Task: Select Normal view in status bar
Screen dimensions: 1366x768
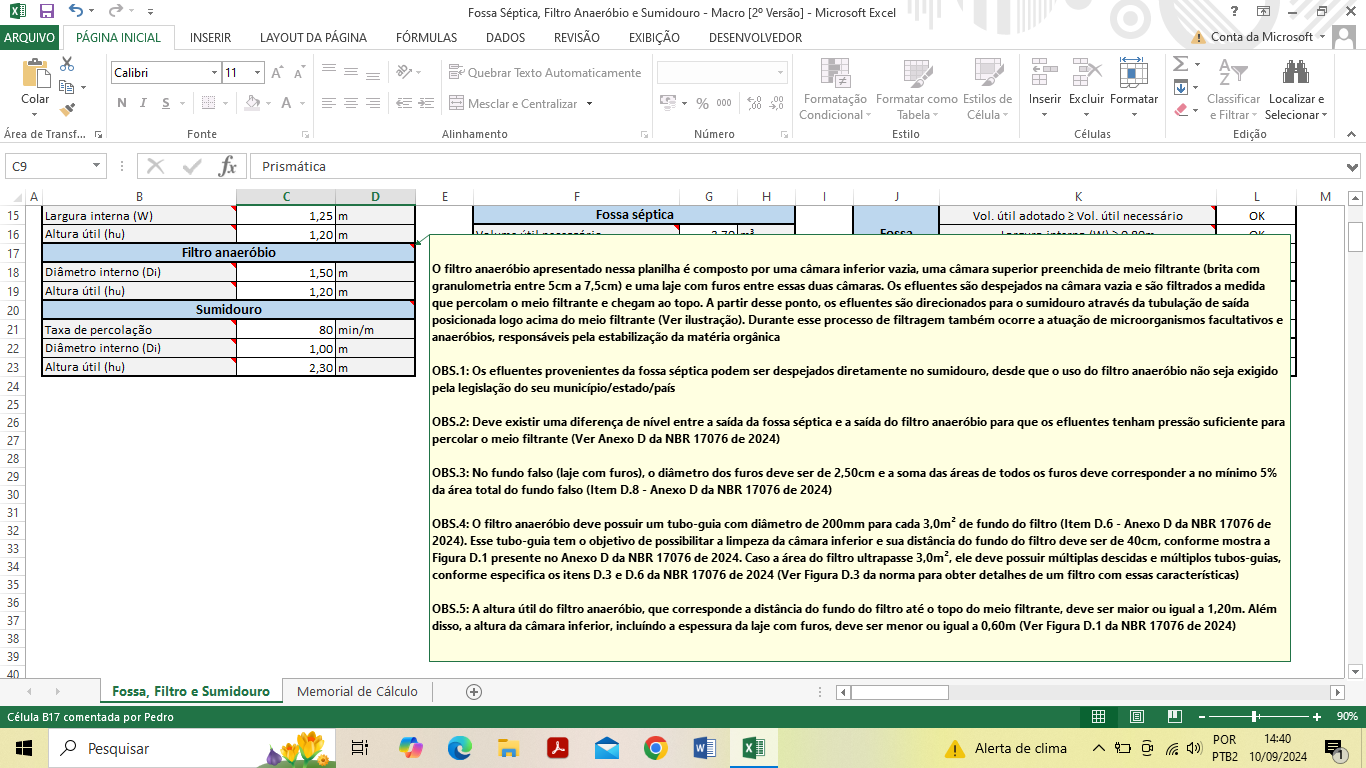Action: [x=1098, y=717]
